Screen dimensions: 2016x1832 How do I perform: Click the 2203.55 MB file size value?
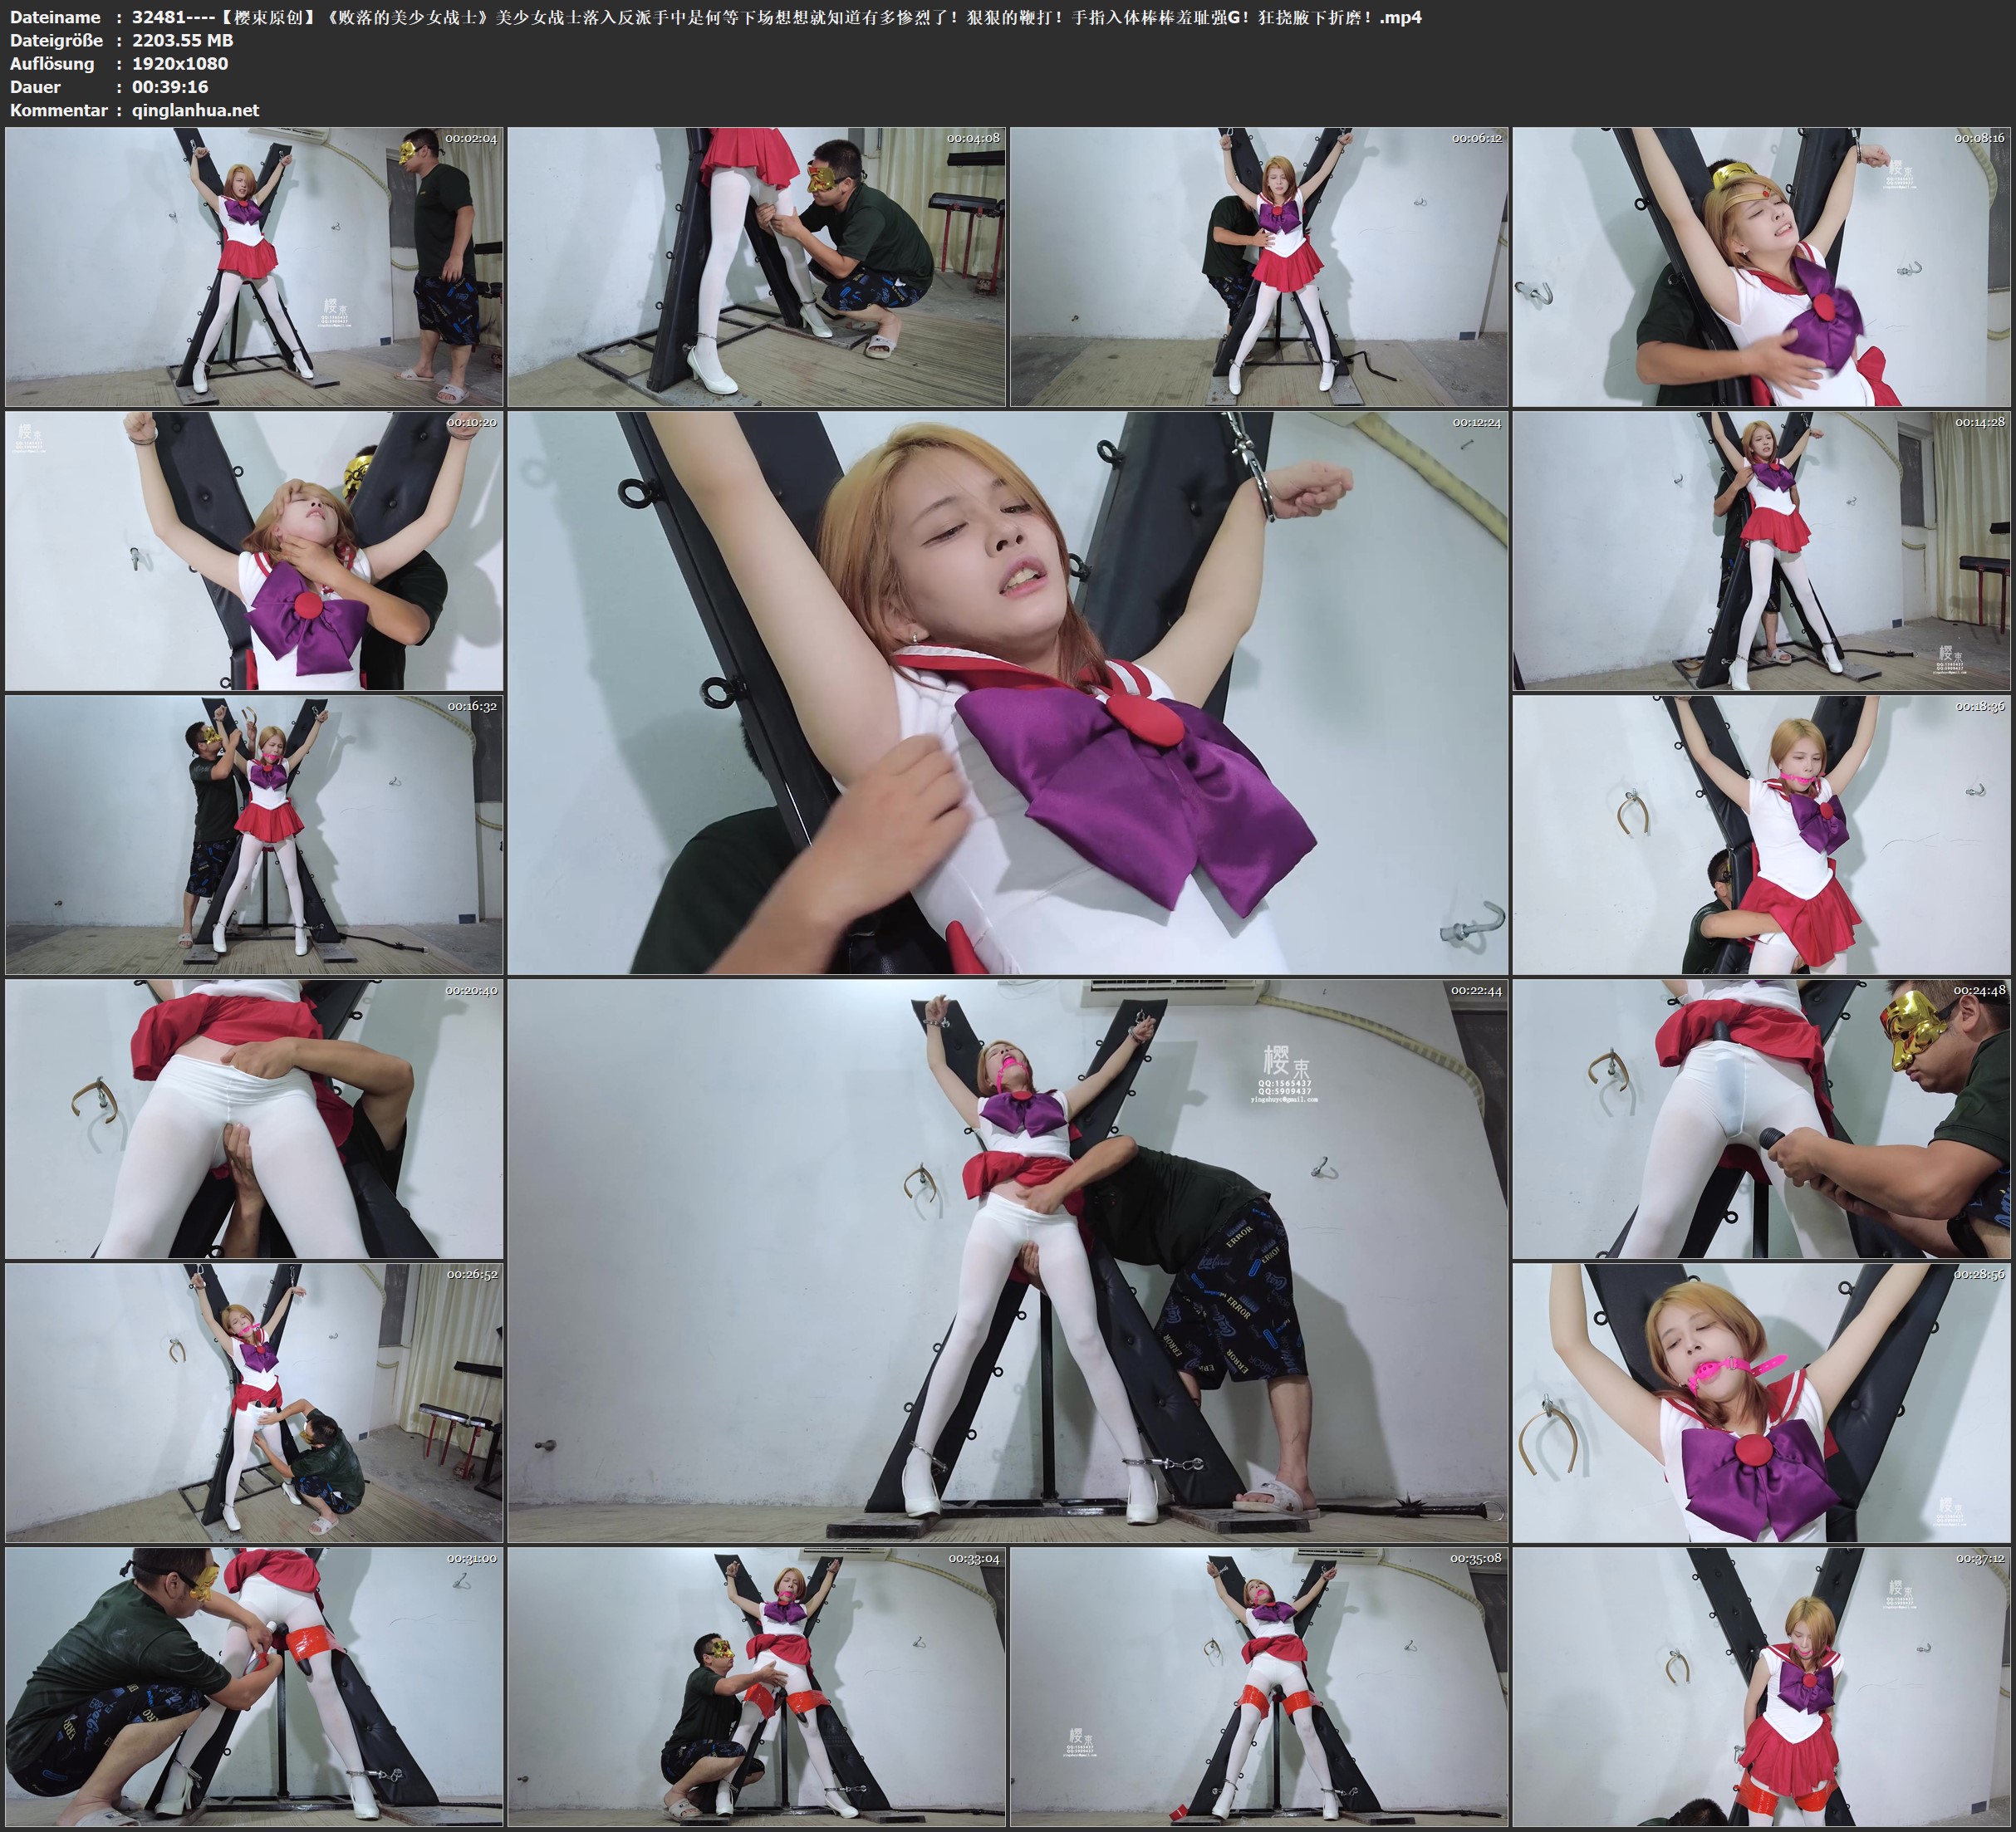[x=182, y=40]
